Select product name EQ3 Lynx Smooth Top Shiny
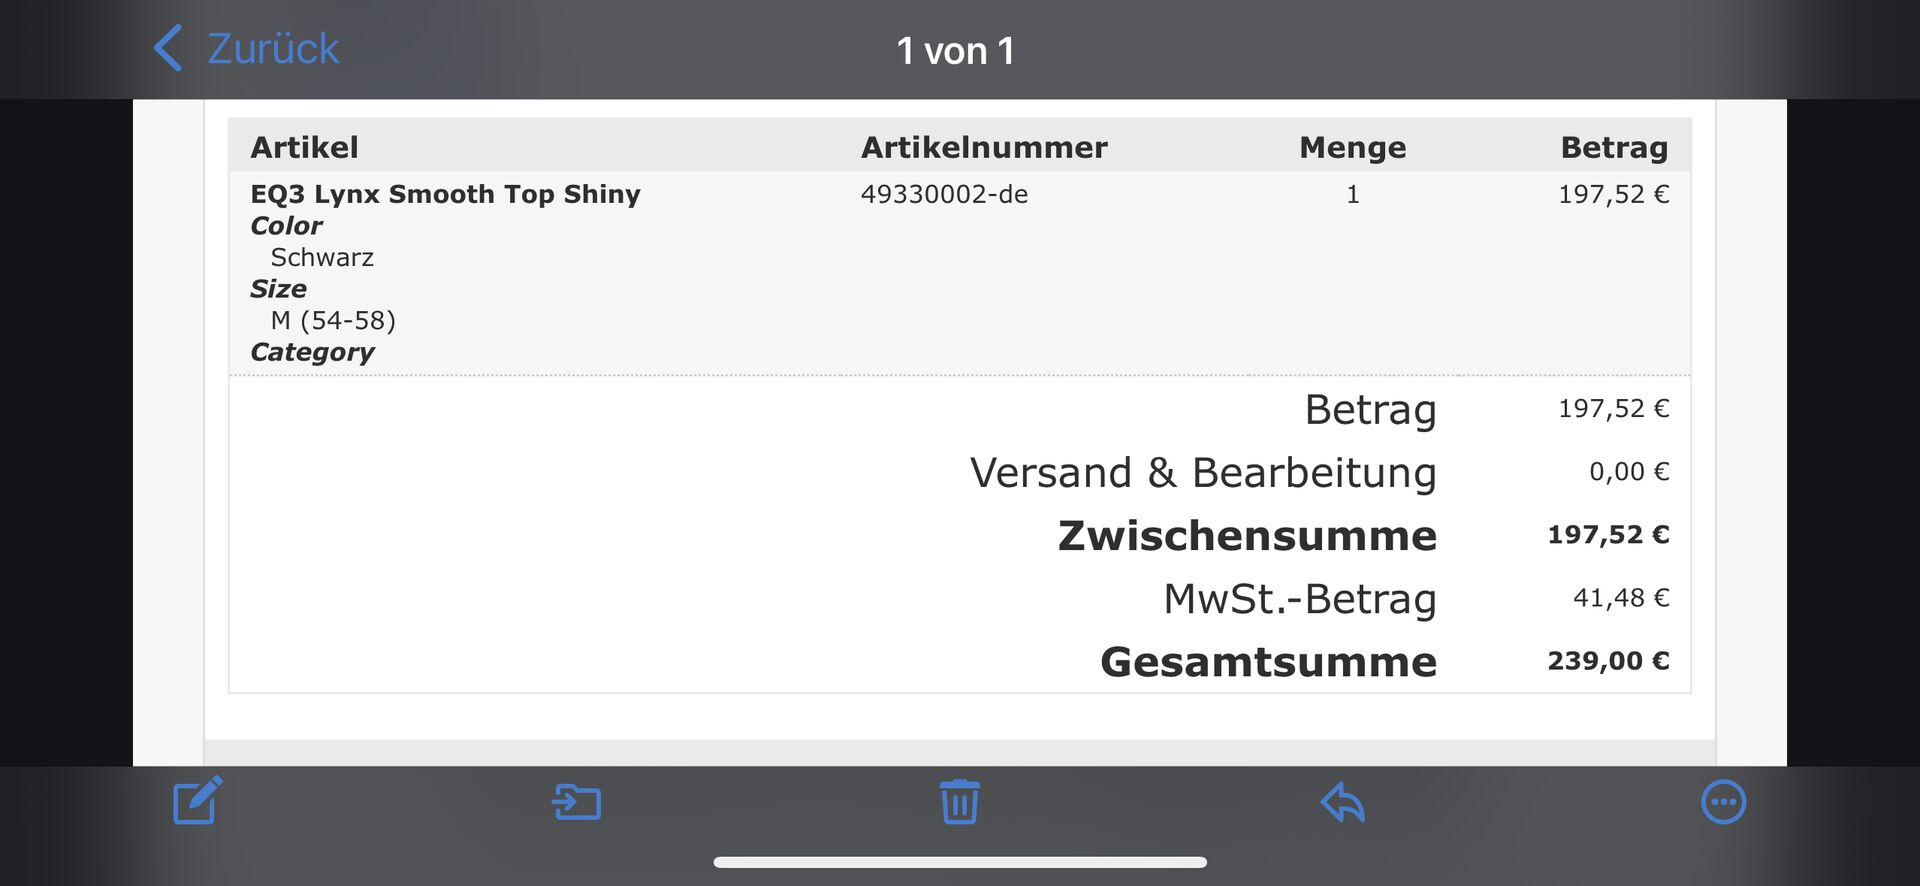Image resolution: width=1920 pixels, height=886 pixels. (445, 194)
